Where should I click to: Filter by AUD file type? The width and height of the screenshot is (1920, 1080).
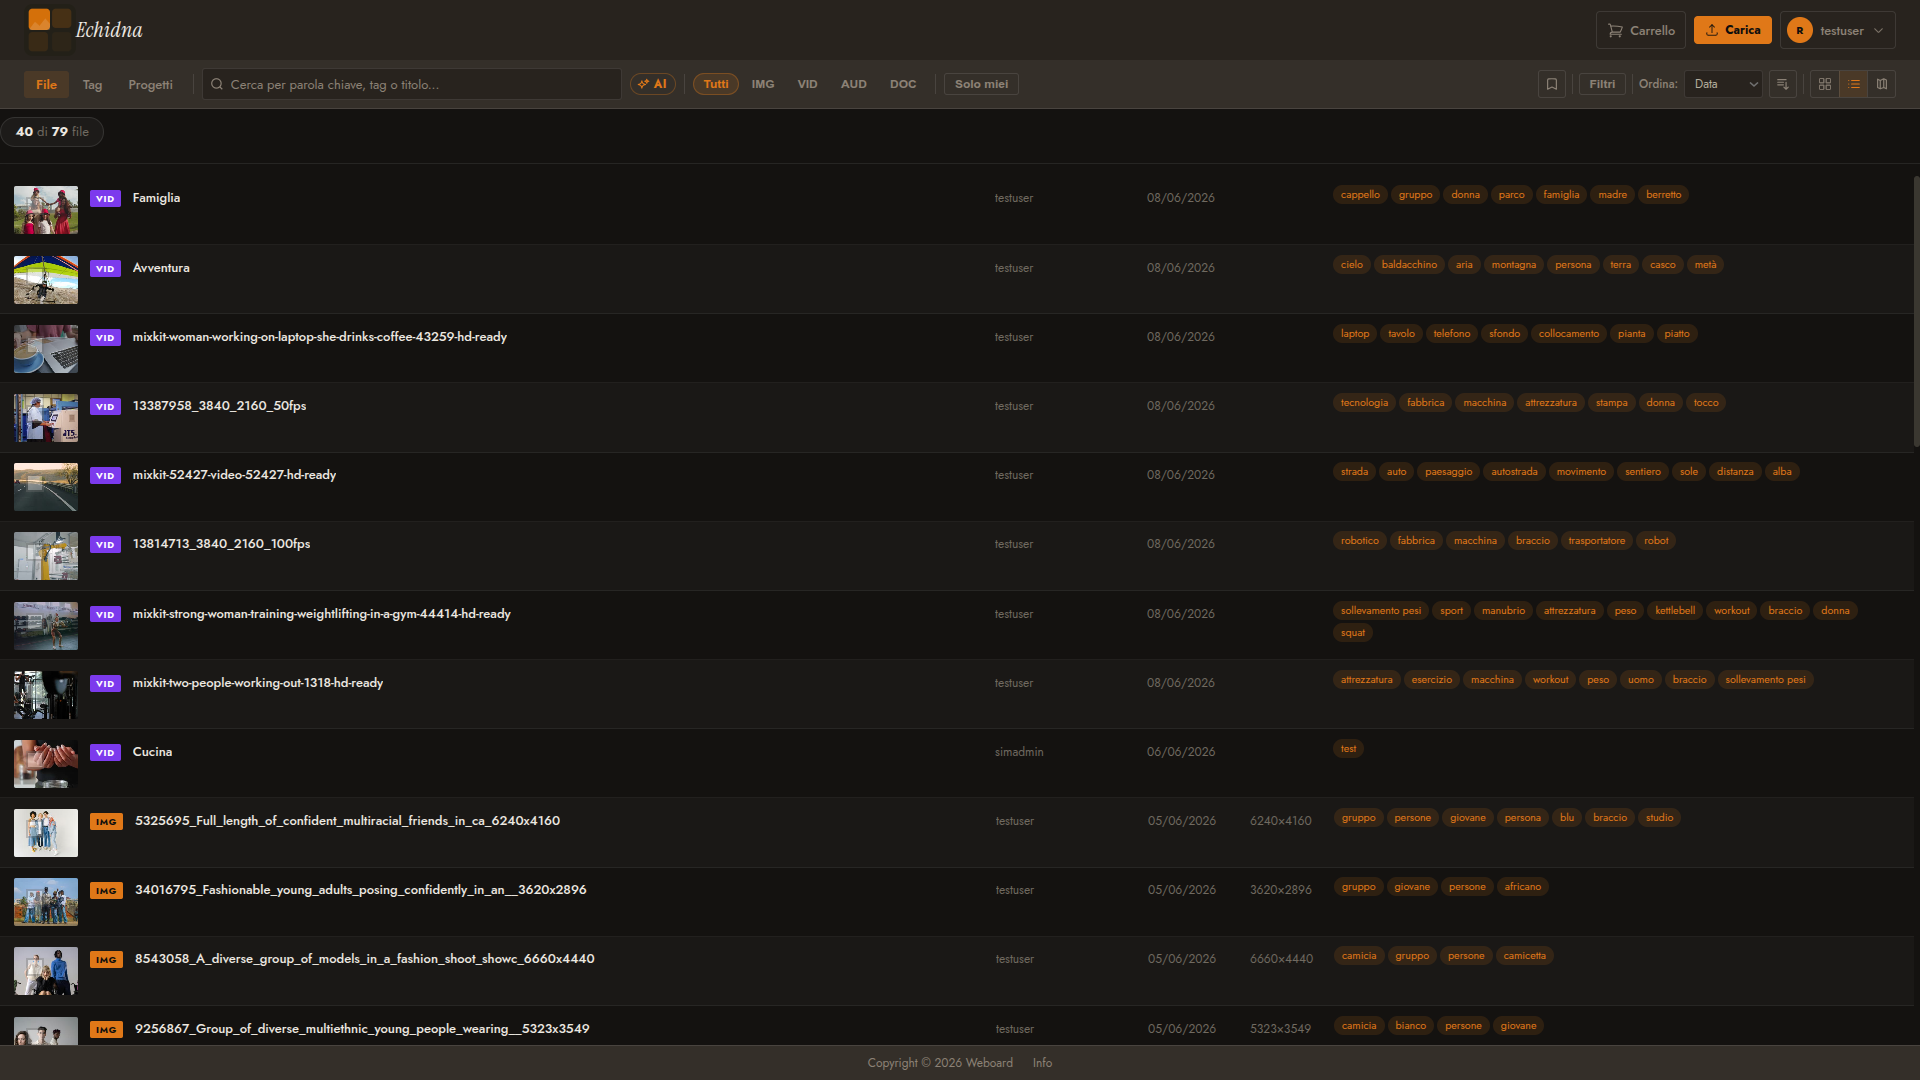[853, 84]
